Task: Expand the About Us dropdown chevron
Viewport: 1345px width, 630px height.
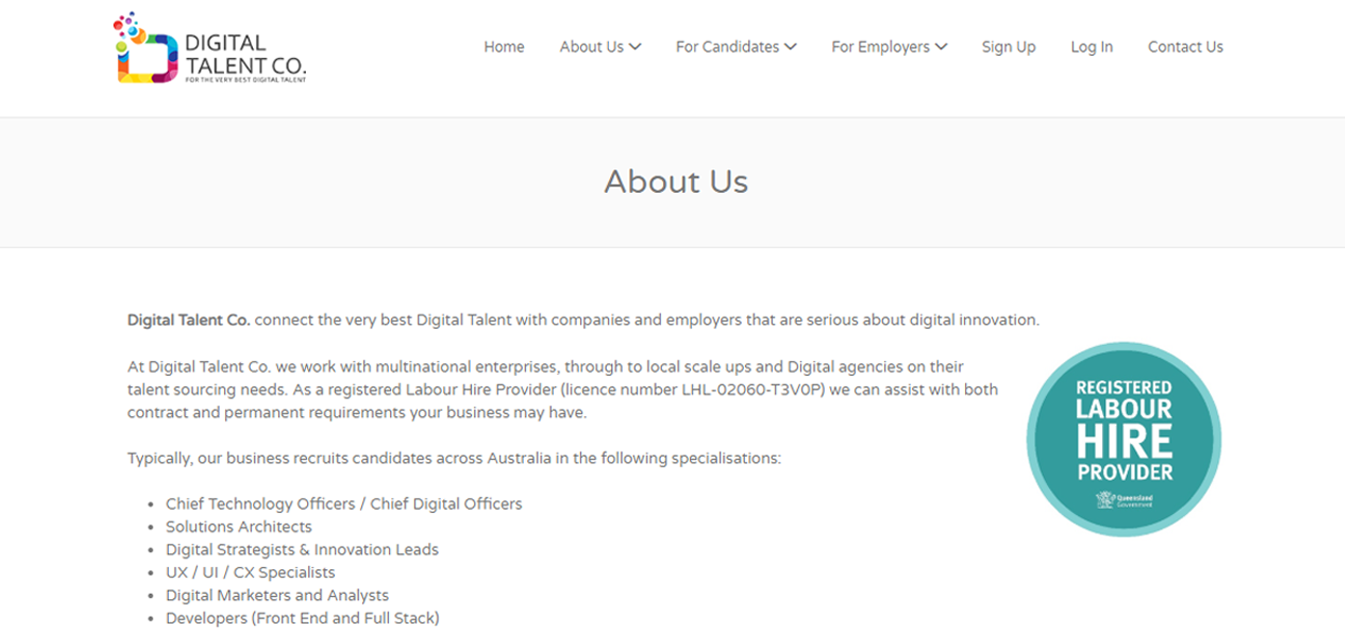Action: [635, 47]
